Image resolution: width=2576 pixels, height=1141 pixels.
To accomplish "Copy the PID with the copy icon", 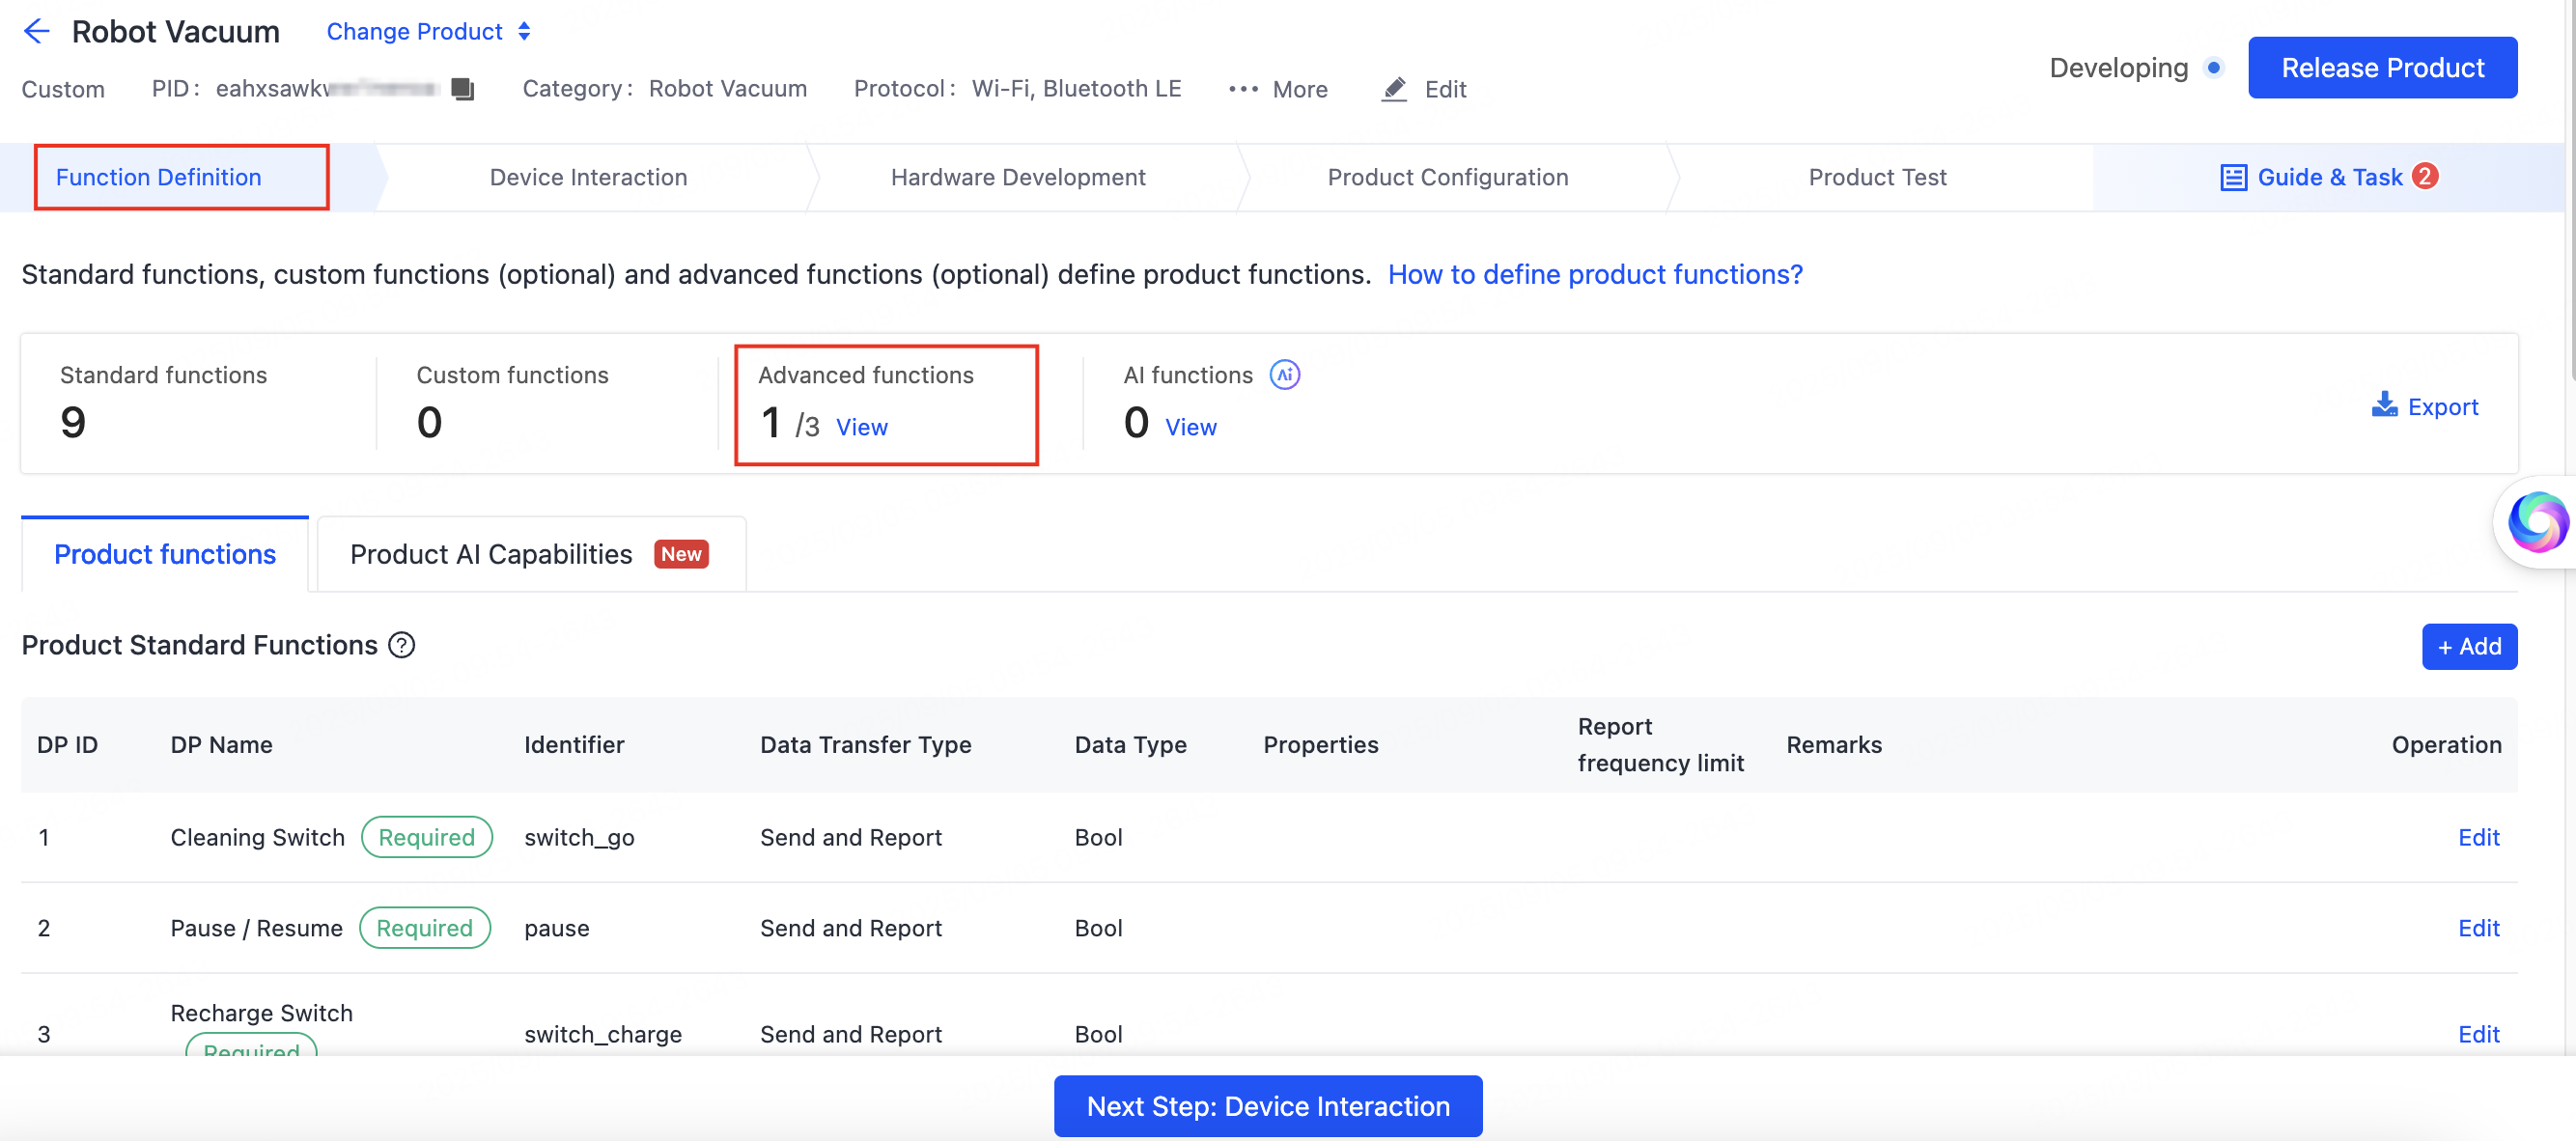I will (462, 89).
